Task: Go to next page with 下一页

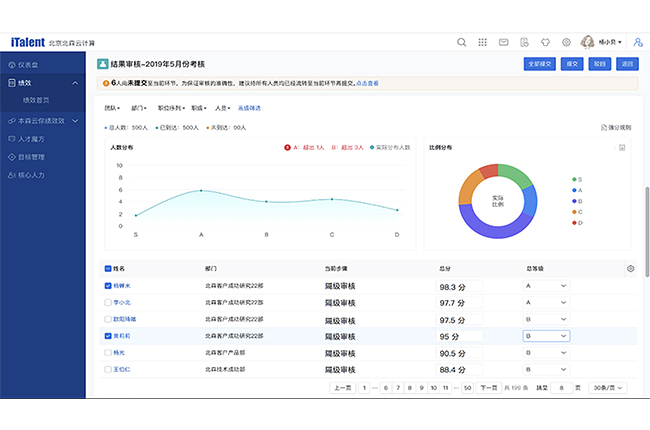Action: [x=489, y=388]
